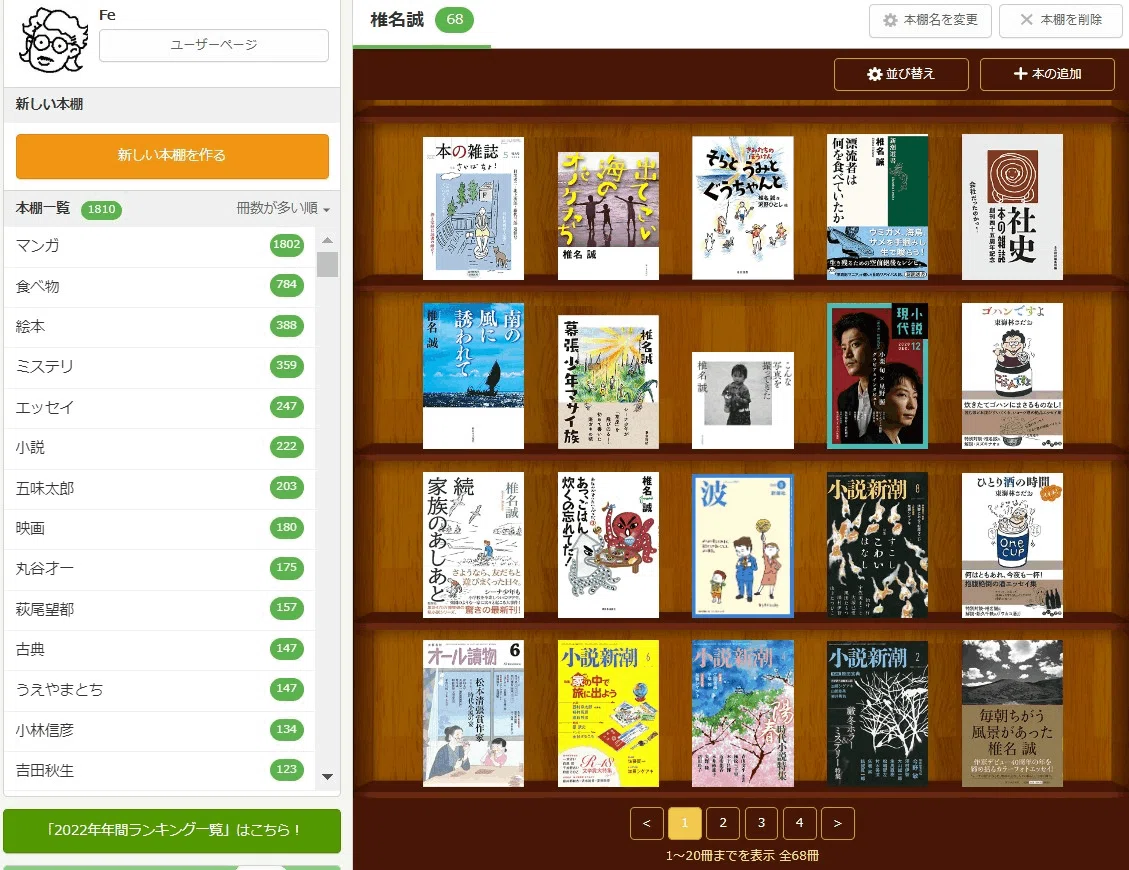The width and height of the screenshot is (1129, 870).
Task: Select the 小説 bookshelf
Action: point(159,448)
